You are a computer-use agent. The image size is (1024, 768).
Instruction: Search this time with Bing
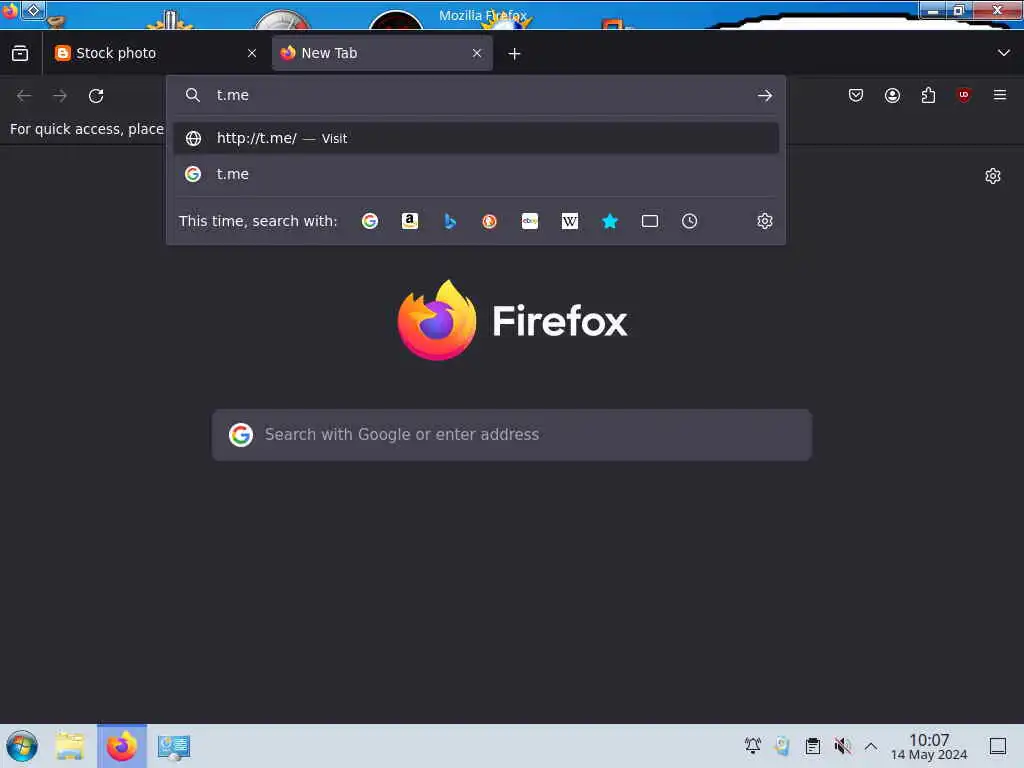click(x=450, y=221)
